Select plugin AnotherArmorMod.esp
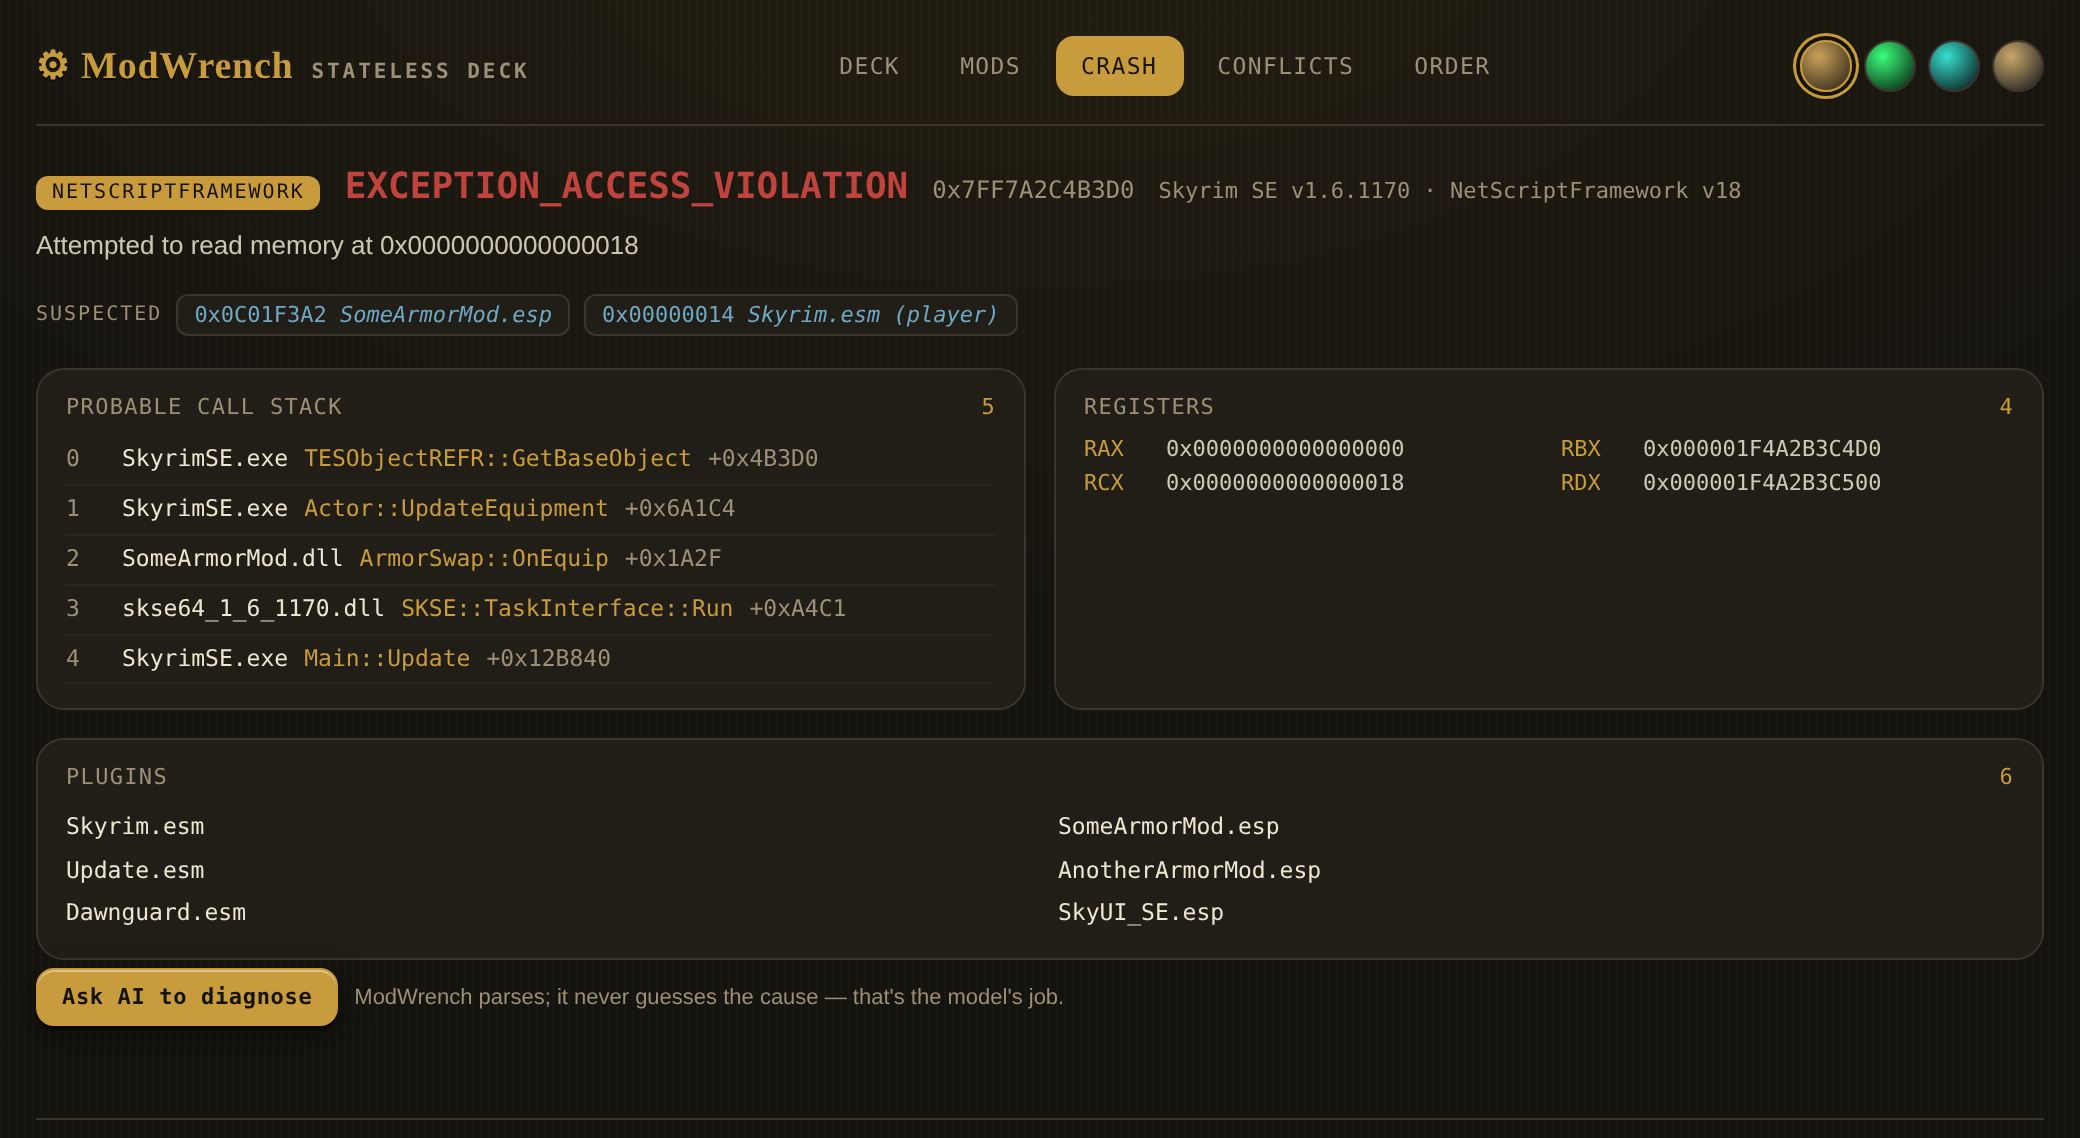The width and height of the screenshot is (2080, 1138). [1190, 870]
